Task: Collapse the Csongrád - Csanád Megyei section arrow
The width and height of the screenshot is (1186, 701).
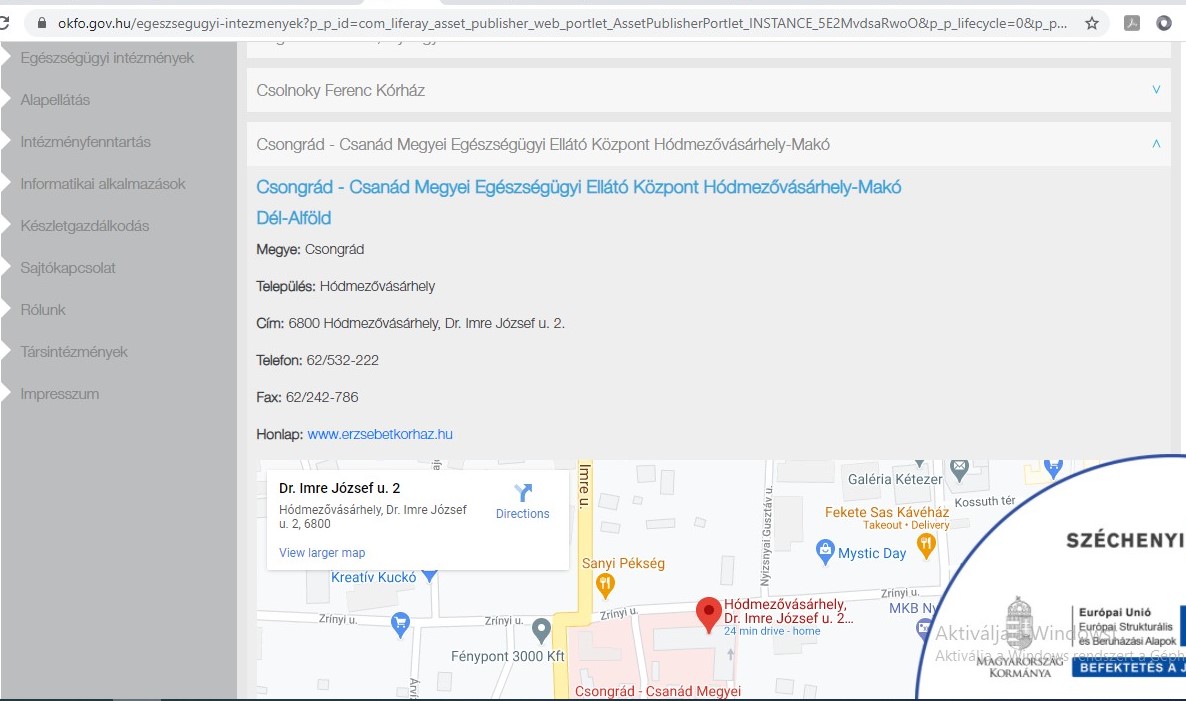Action: (1156, 144)
